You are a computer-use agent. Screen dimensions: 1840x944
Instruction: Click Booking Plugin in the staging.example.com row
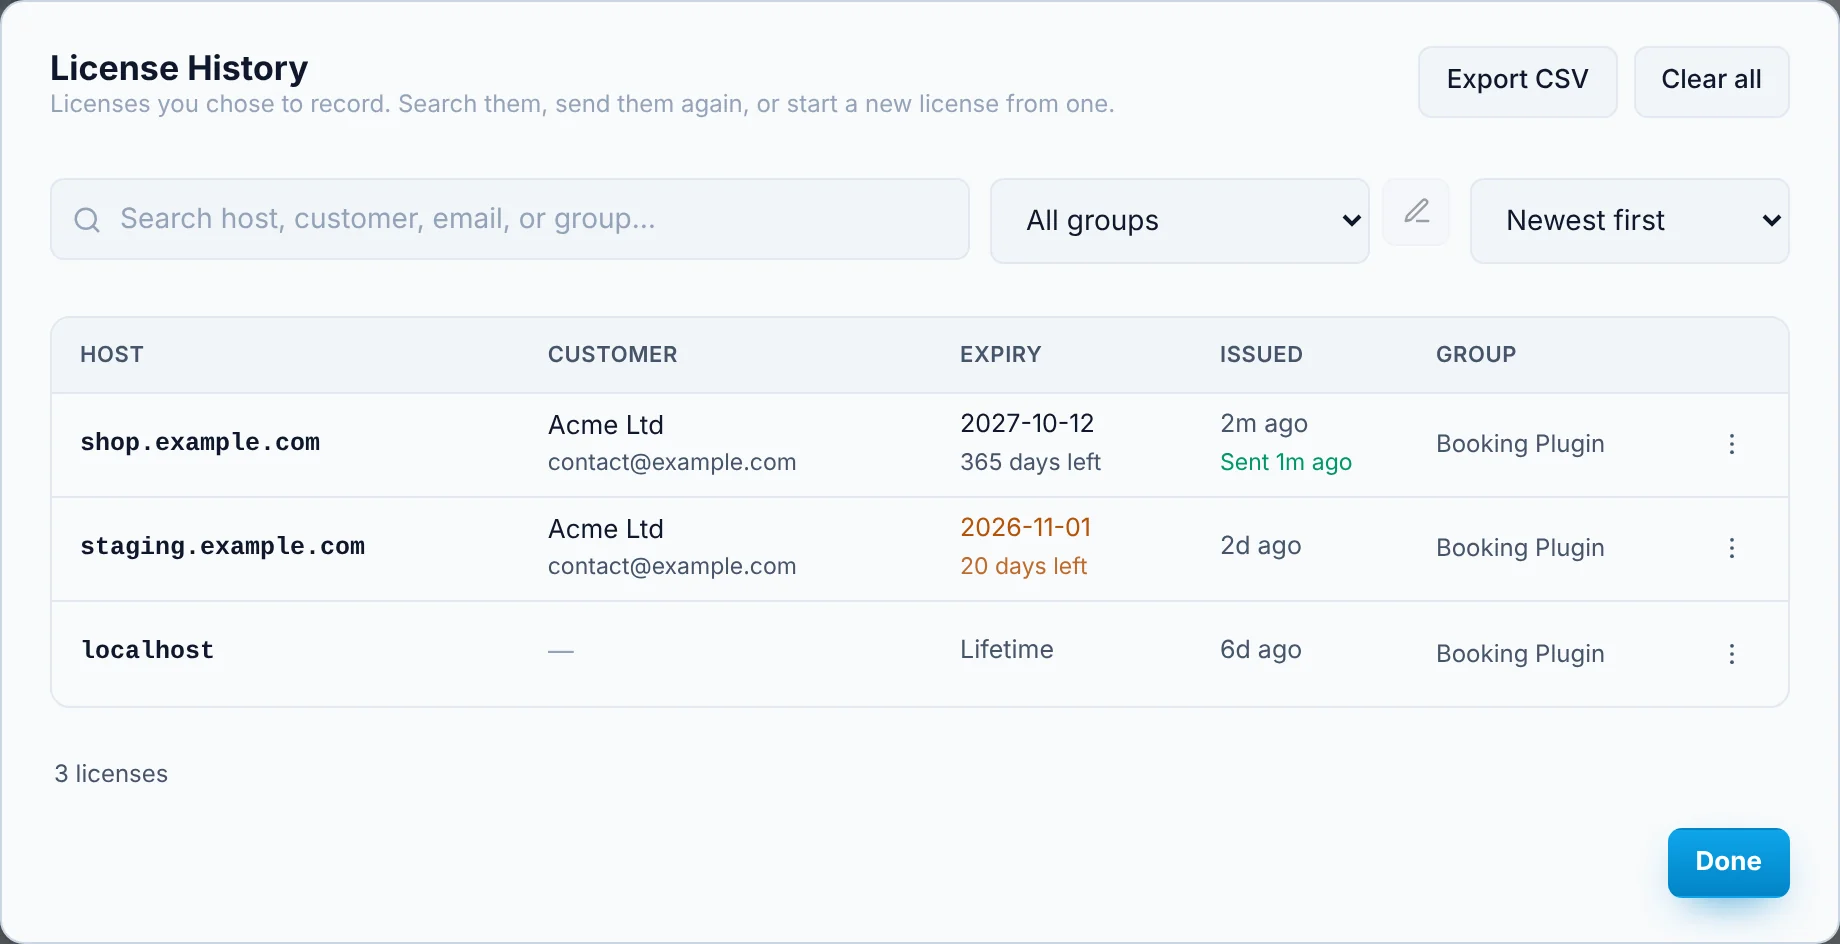[1520, 548]
